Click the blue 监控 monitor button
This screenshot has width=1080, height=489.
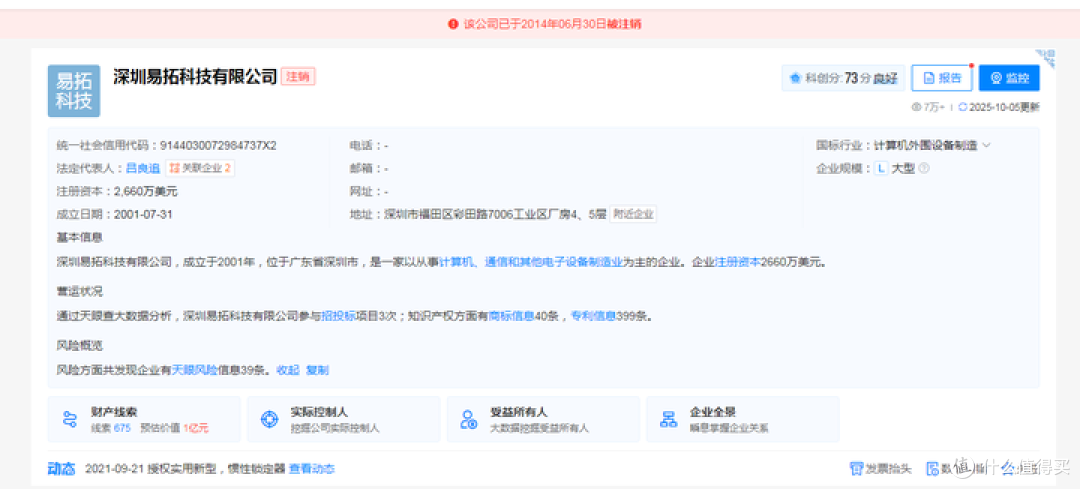(x=1009, y=78)
